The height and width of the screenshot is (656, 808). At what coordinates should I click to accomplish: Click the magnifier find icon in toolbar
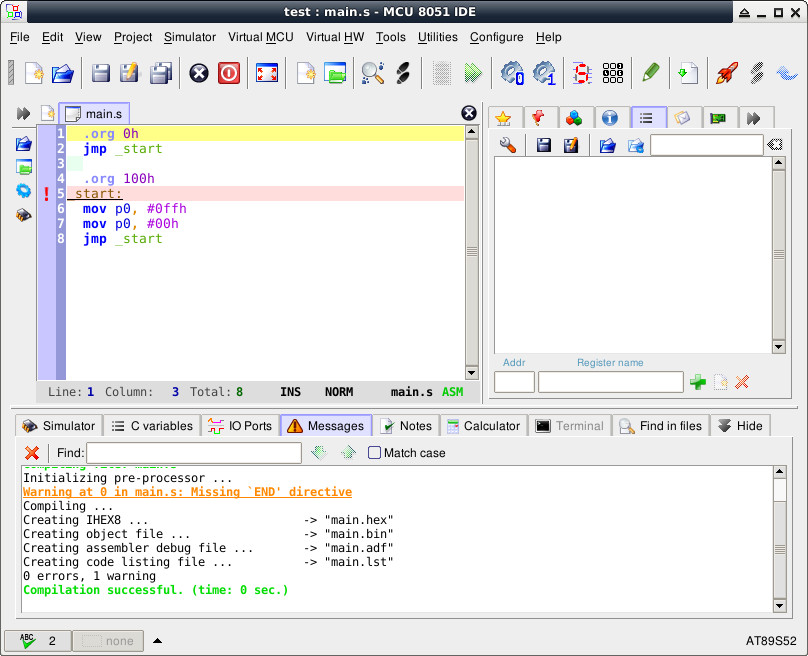tap(372, 73)
